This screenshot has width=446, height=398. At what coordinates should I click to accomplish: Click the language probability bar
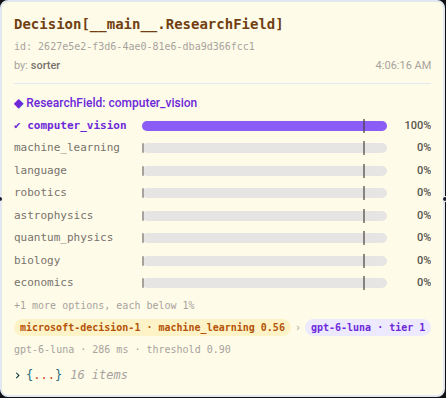click(x=264, y=171)
